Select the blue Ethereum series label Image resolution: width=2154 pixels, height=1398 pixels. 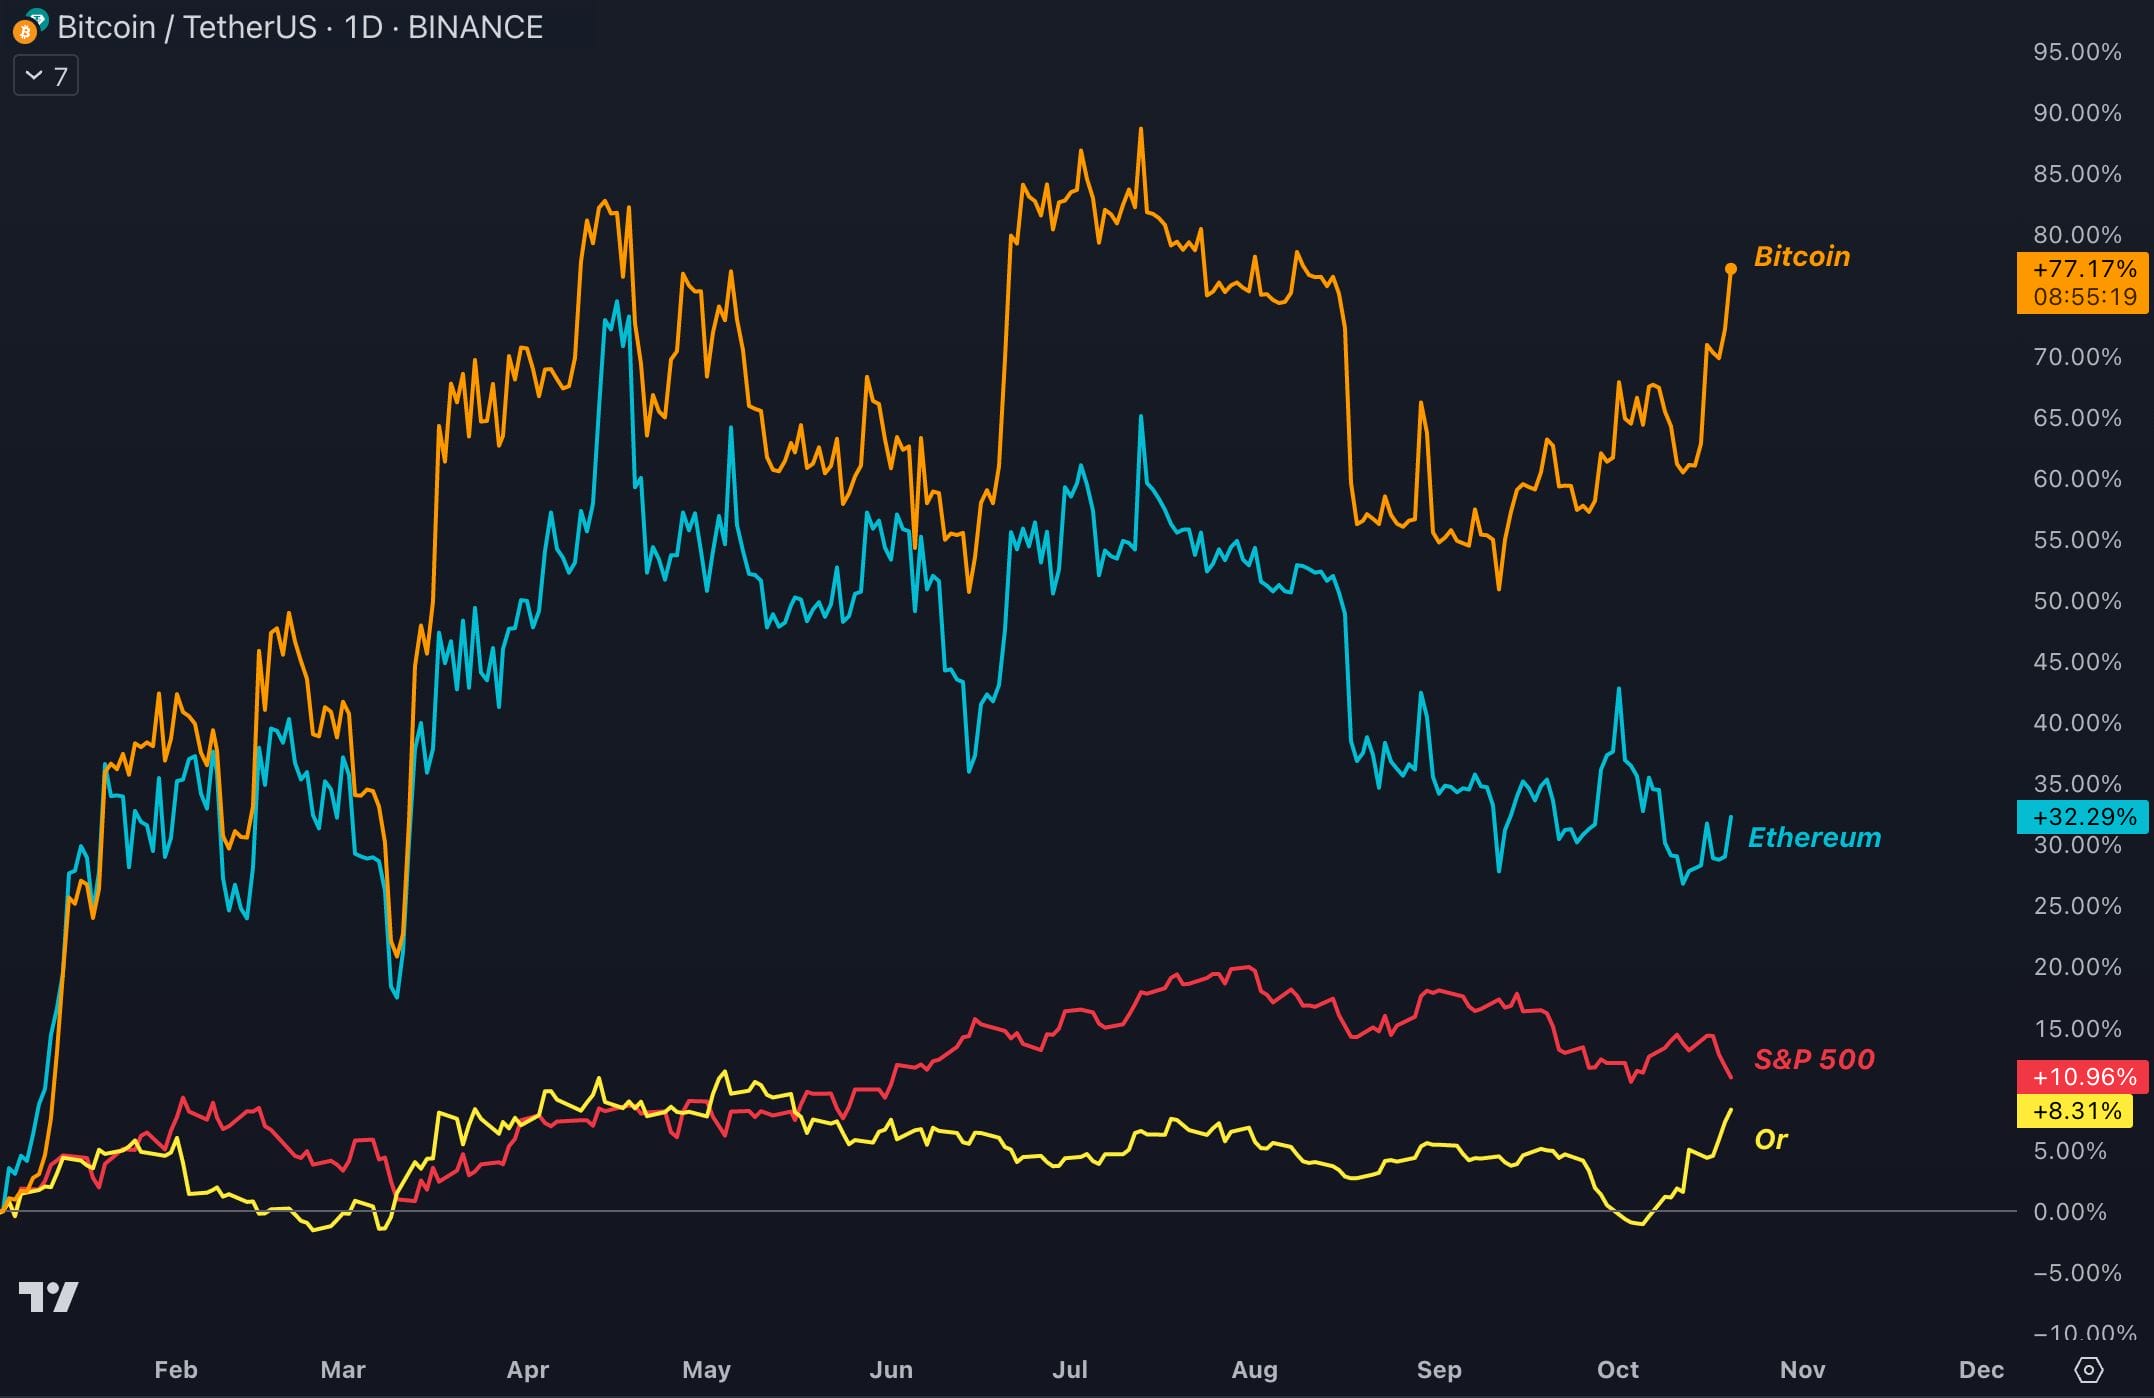pyautogui.click(x=1814, y=837)
